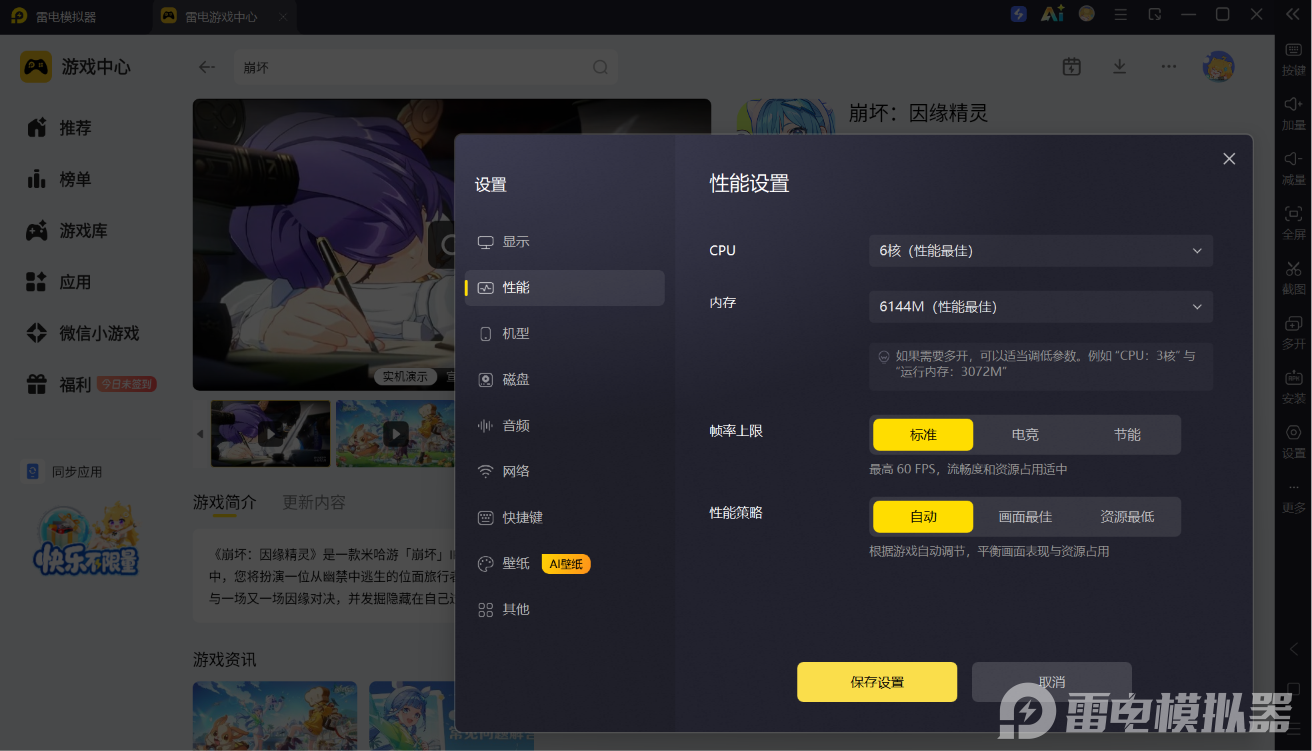Toggle 全屏 fullscreen mode
This screenshot has height=751, width=1312.
click(x=1293, y=222)
